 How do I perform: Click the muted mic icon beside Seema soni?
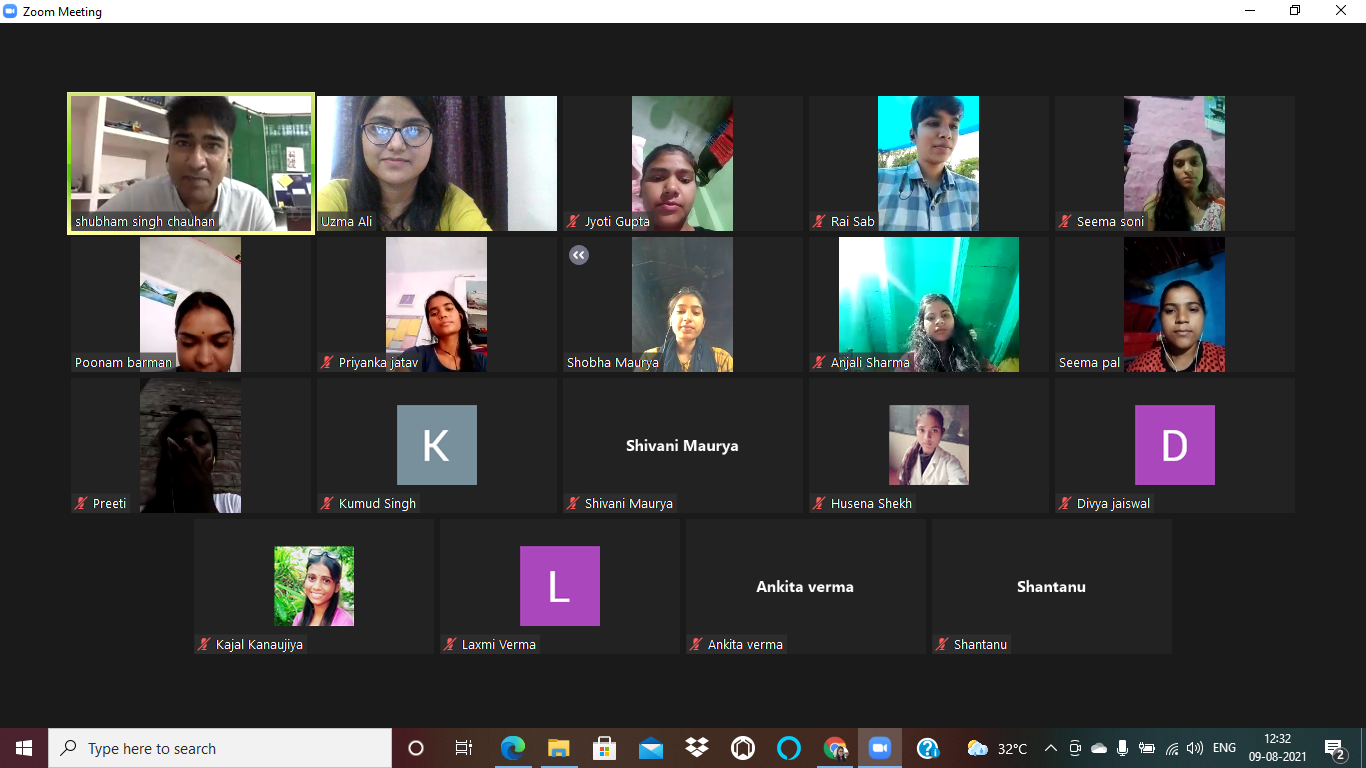(1066, 222)
